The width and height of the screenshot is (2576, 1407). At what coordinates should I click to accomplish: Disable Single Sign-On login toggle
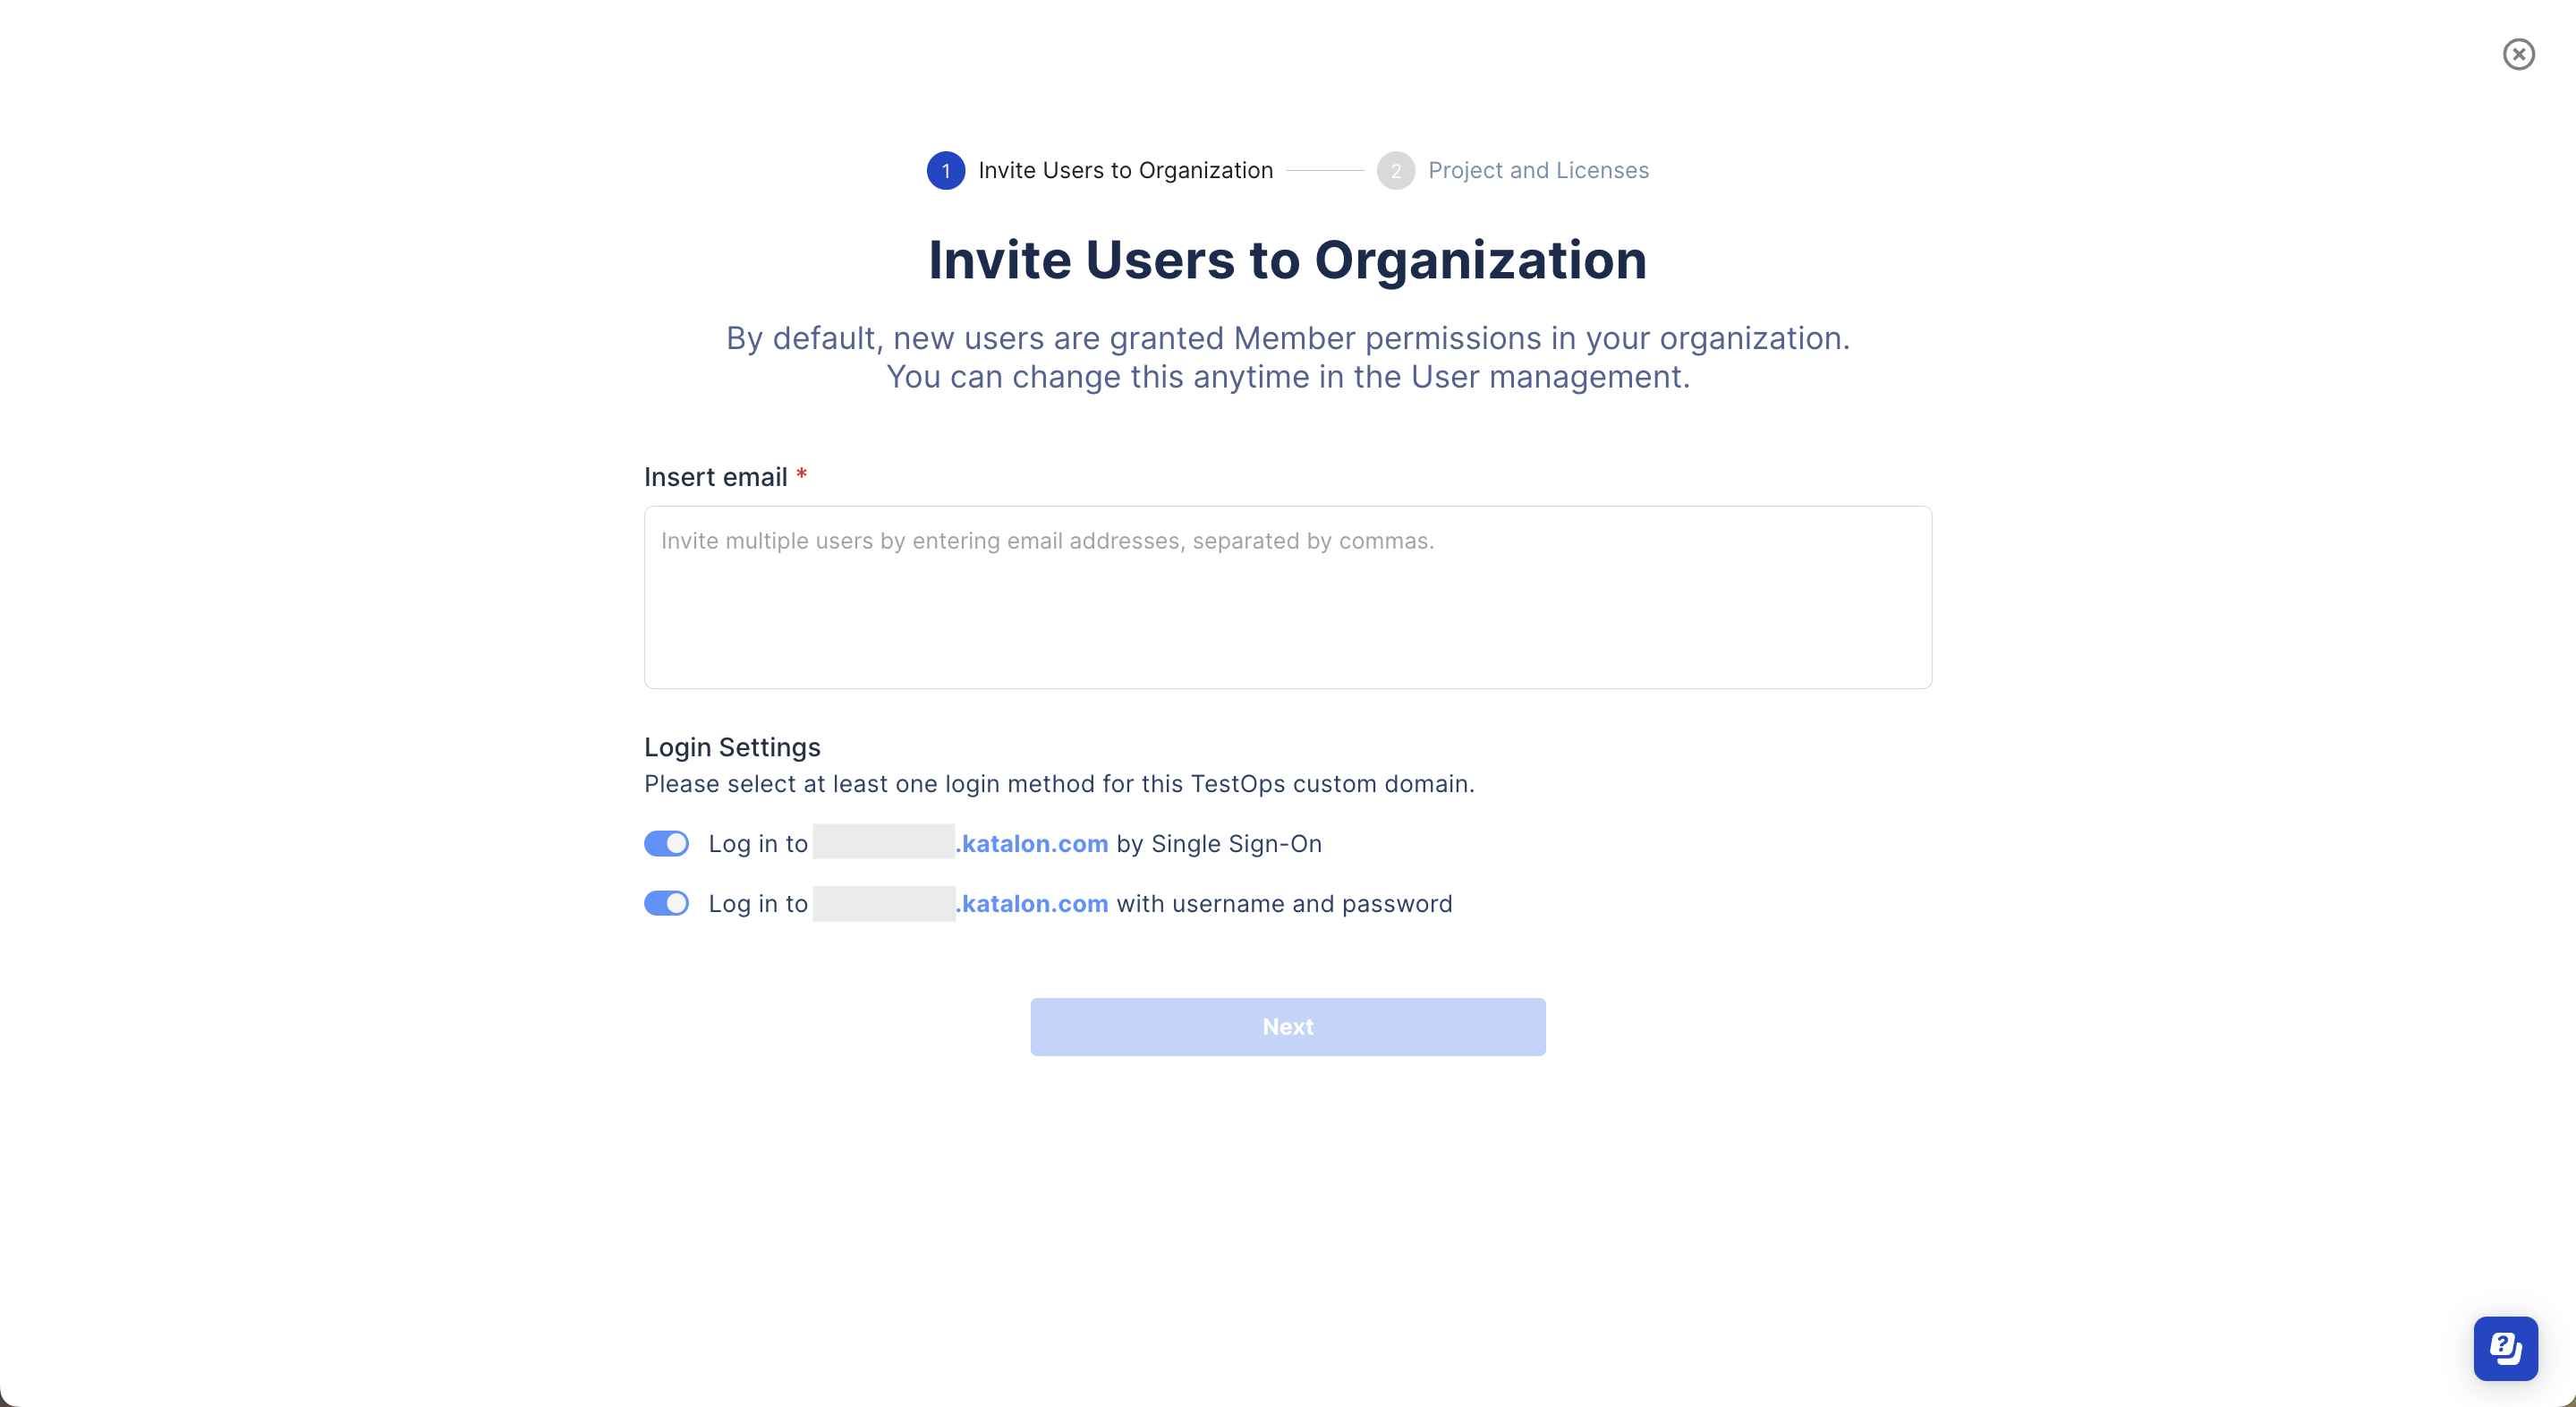point(666,843)
